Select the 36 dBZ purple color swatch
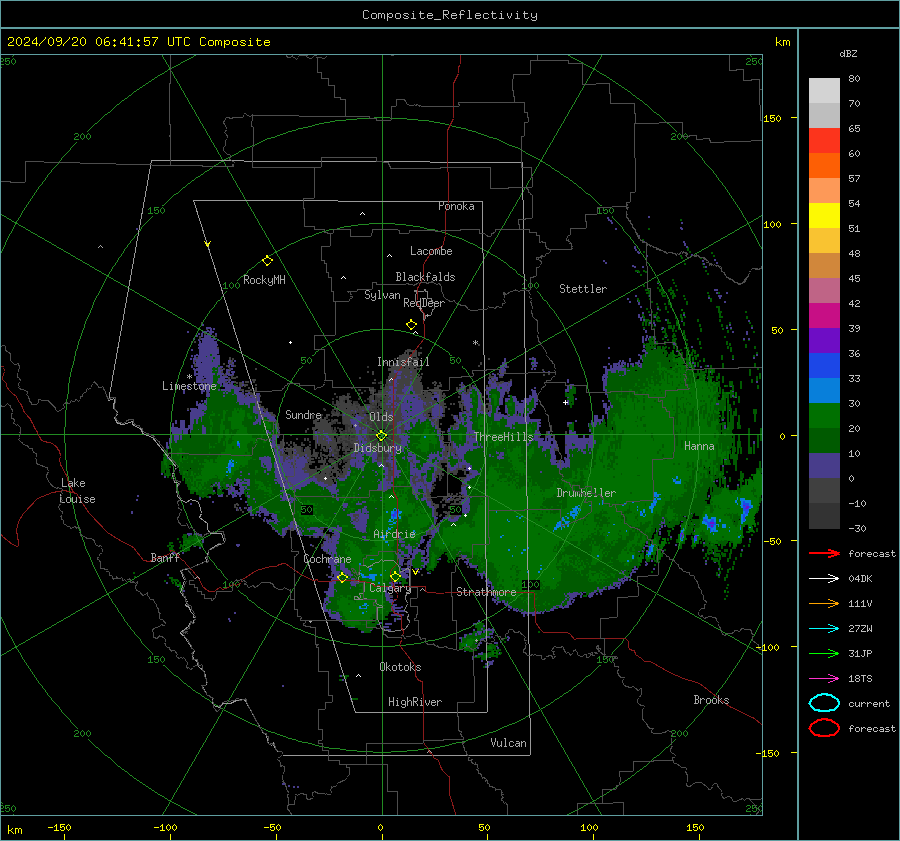This screenshot has height=841, width=900. [x=824, y=340]
